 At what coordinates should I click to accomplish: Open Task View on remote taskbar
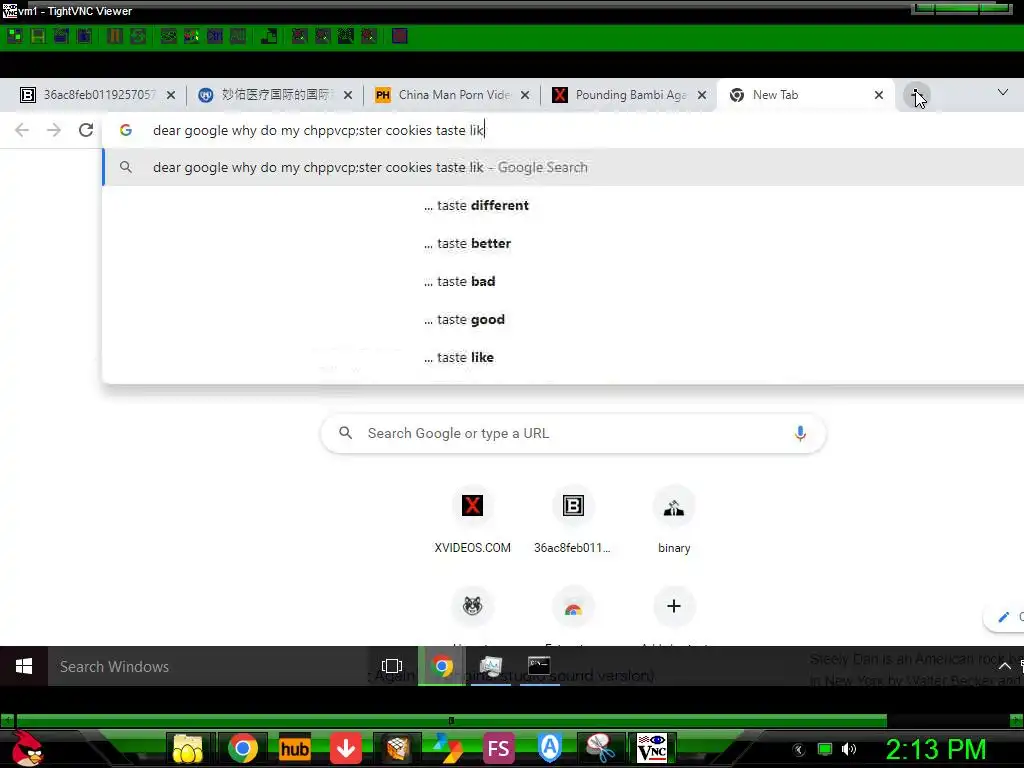(x=391, y=666)
